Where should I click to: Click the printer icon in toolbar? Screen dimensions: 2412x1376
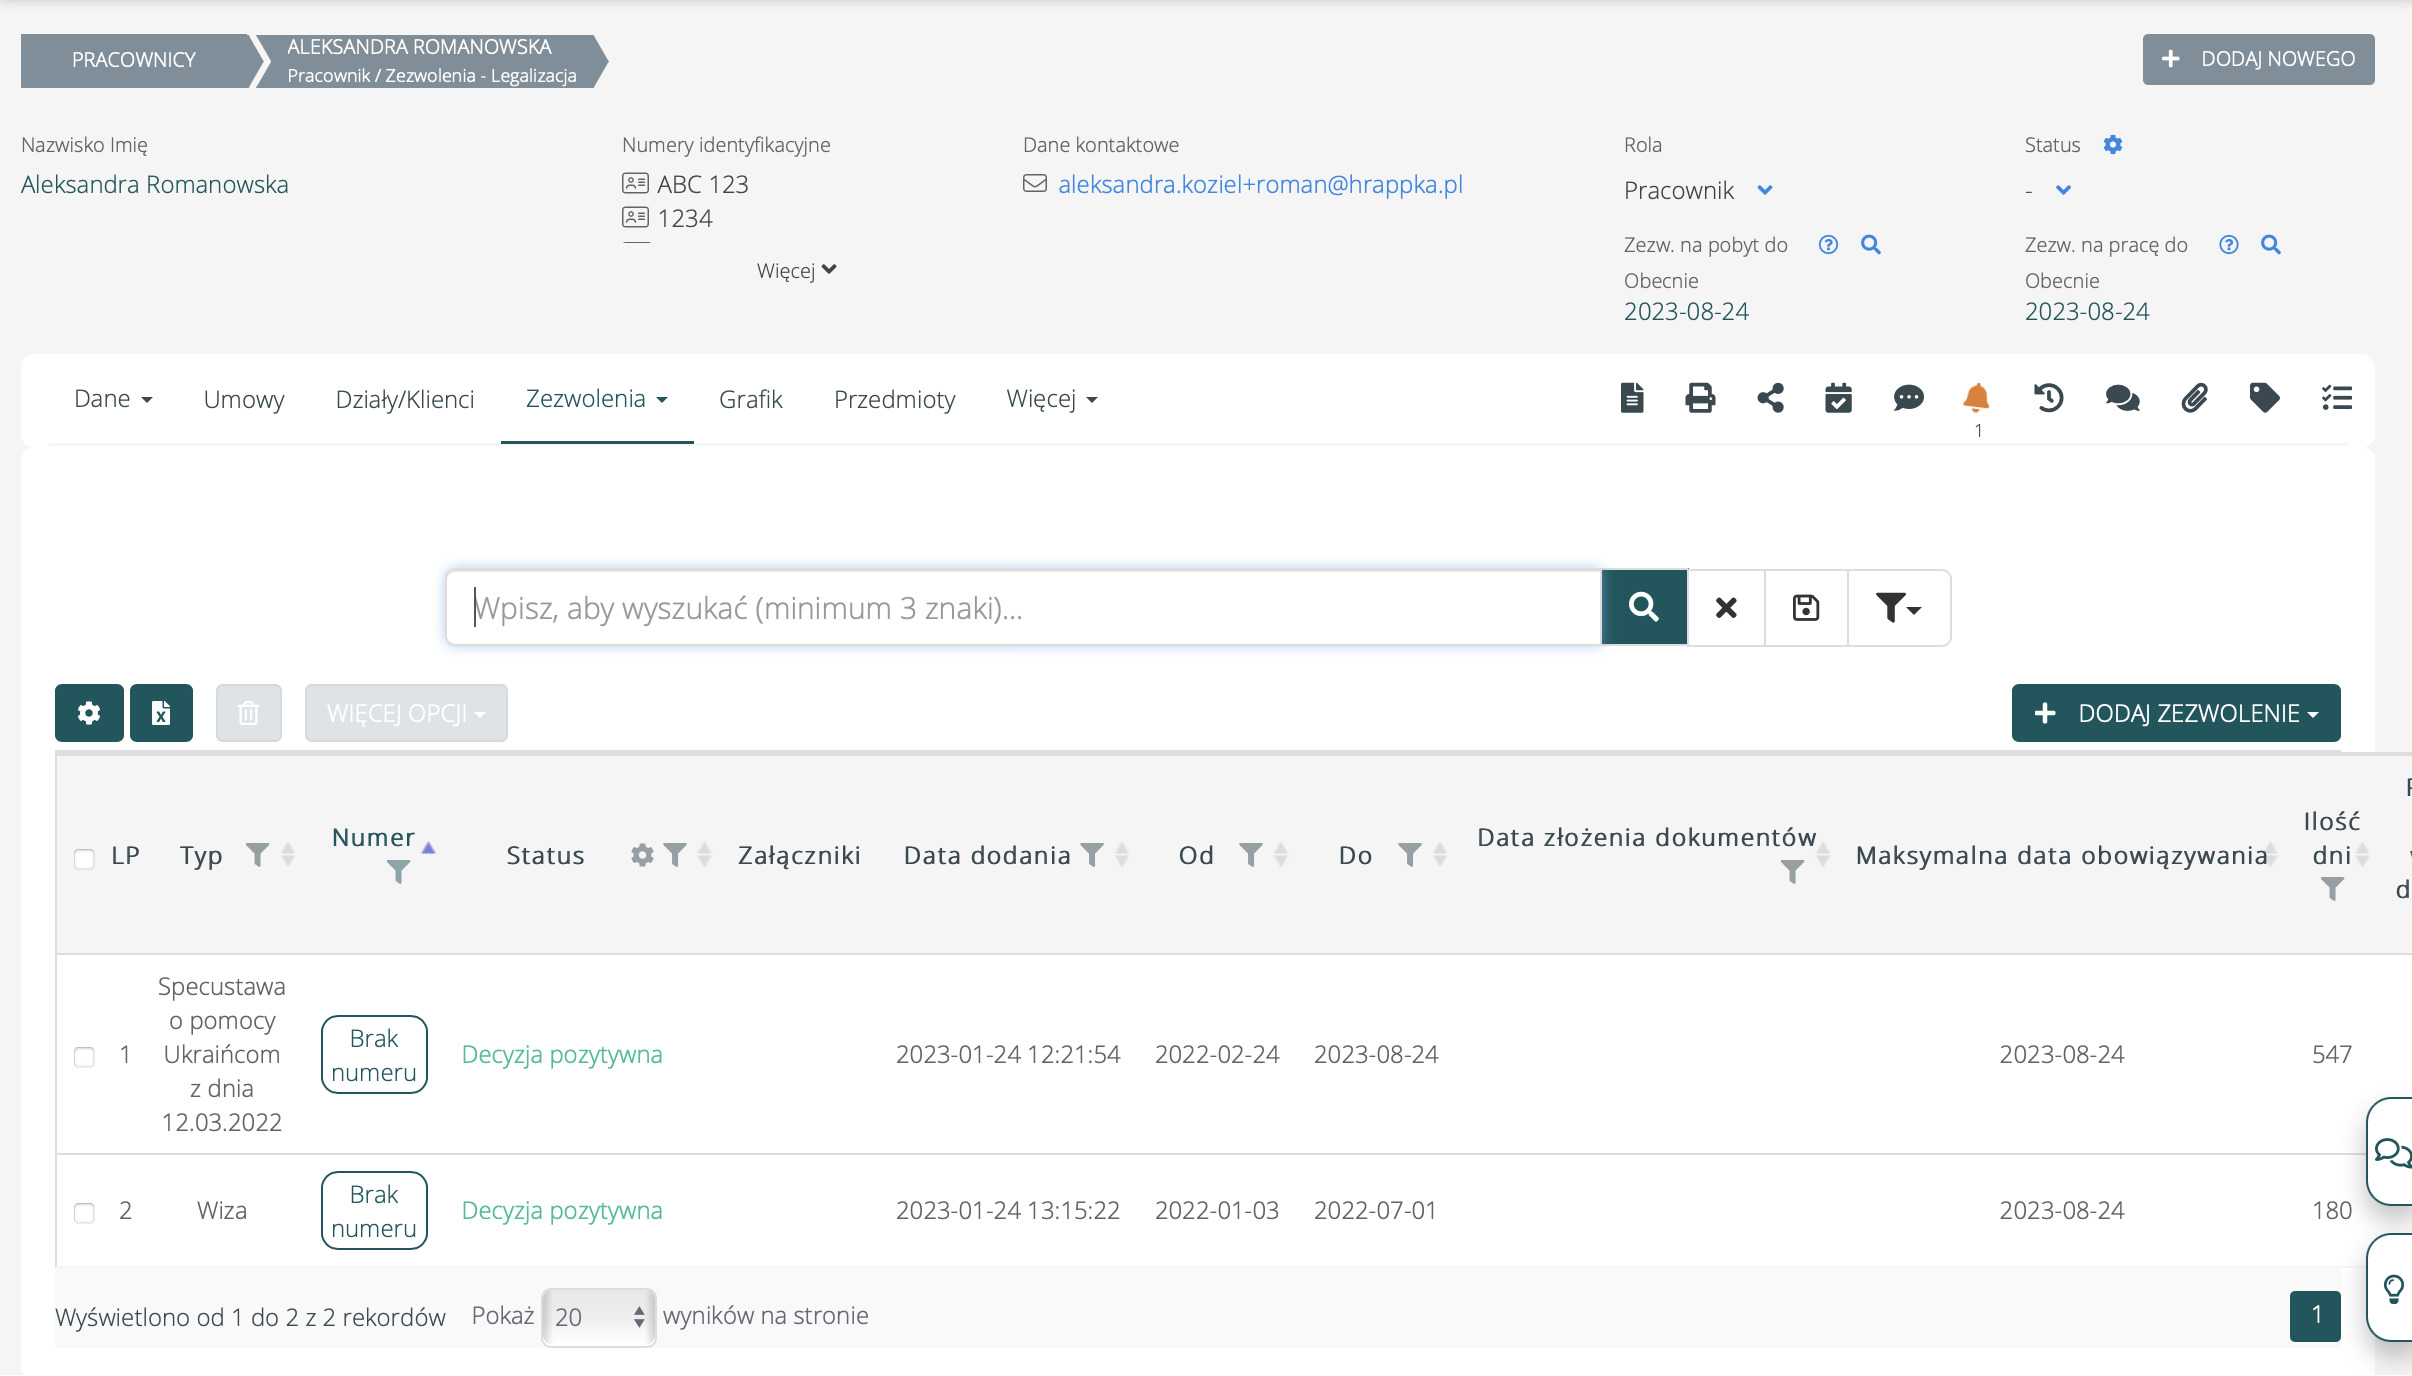coord(1700,398)
